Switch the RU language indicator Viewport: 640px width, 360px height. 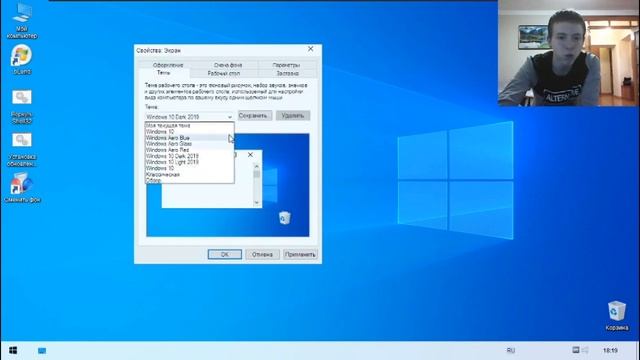point(511,350)
